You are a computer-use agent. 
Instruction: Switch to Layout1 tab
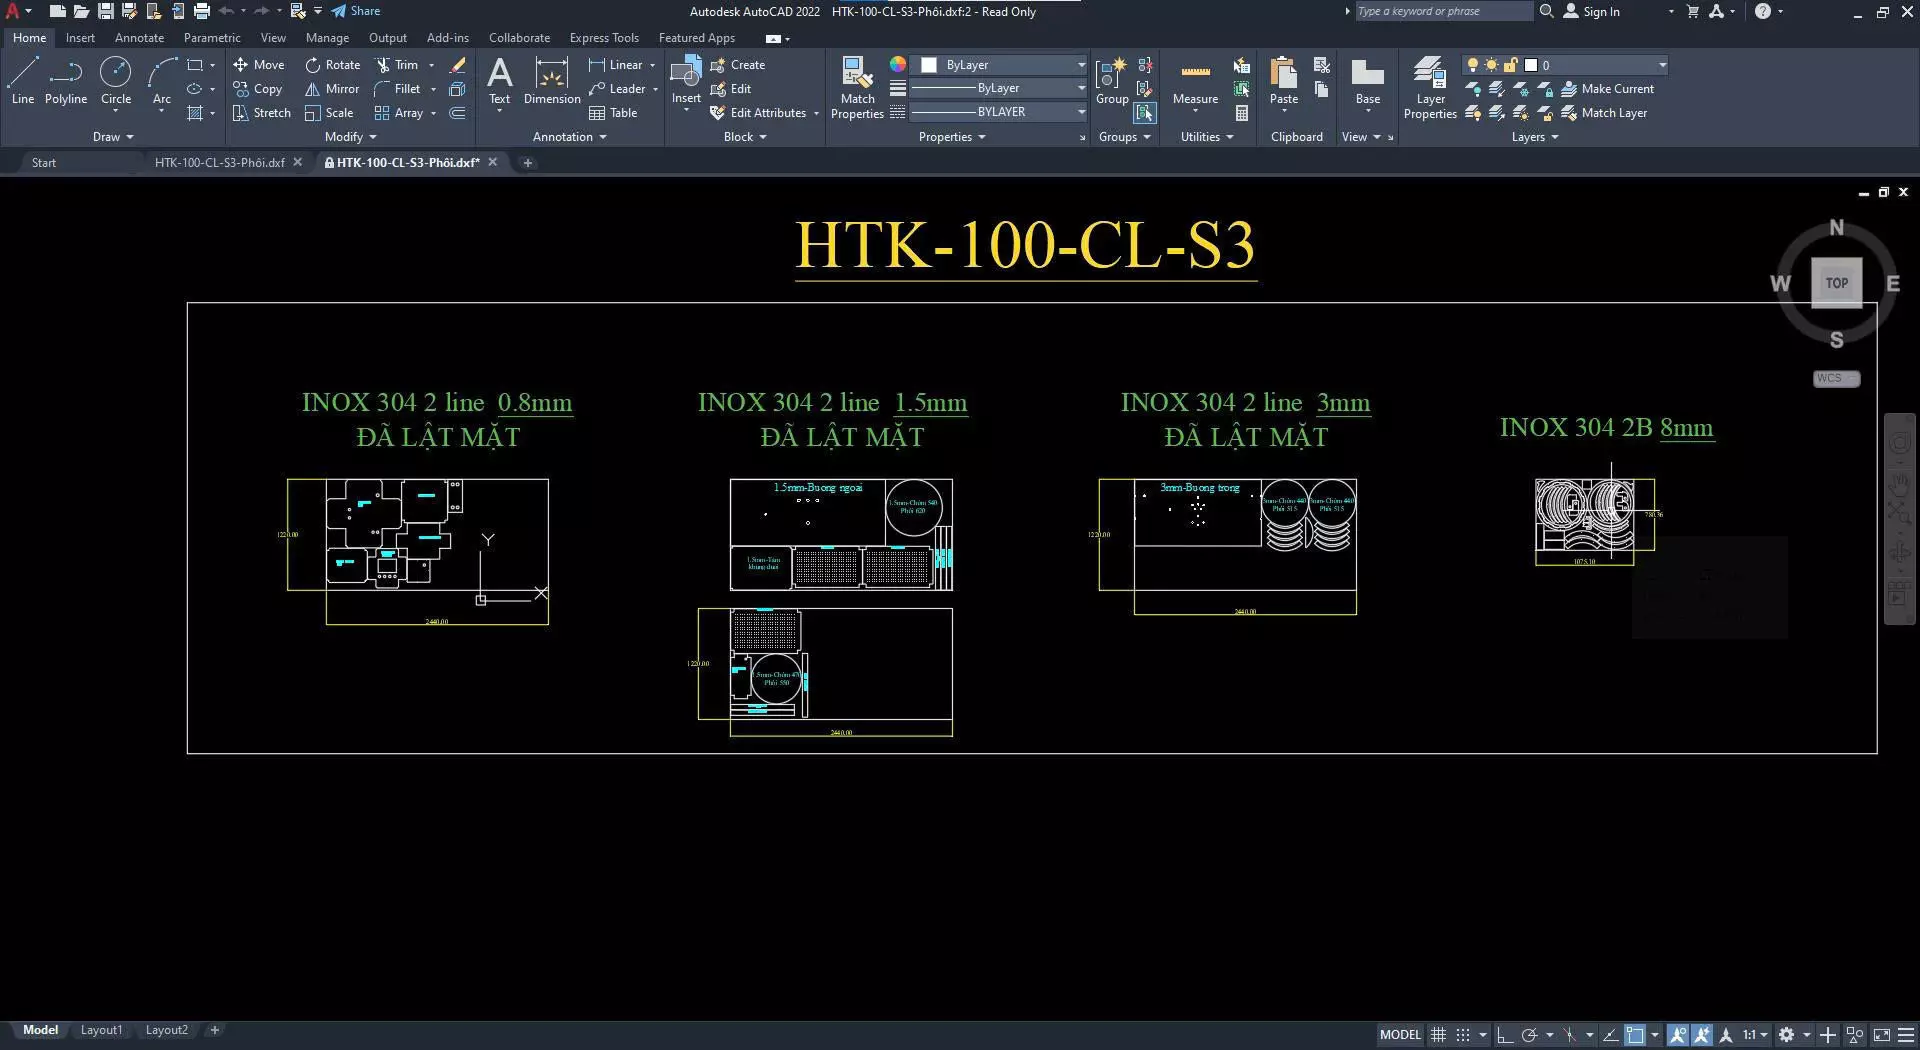pos(101,1030)
